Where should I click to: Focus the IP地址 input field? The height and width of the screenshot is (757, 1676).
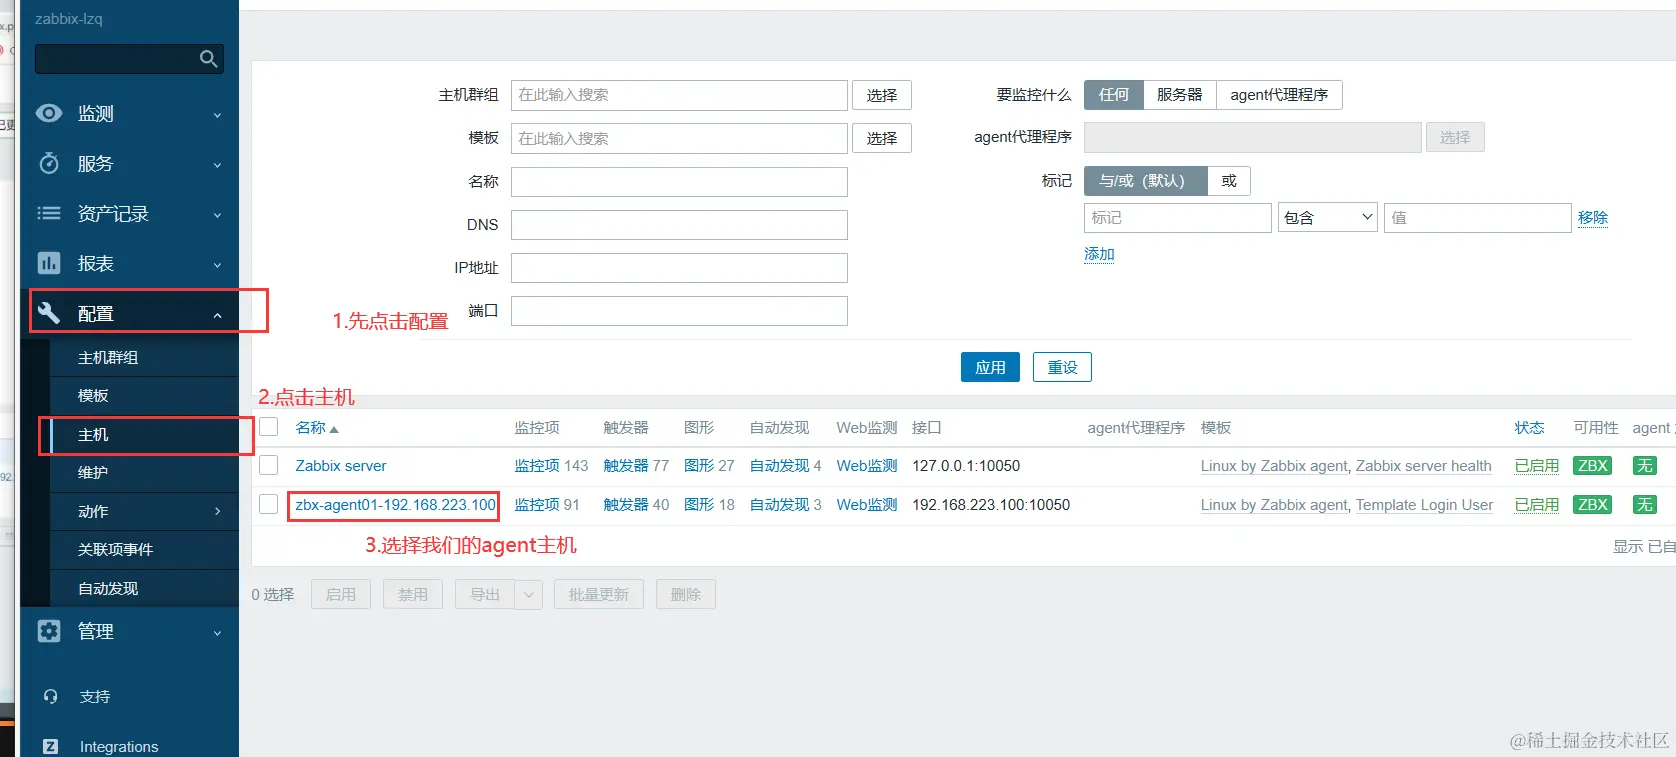coord(679,267)
